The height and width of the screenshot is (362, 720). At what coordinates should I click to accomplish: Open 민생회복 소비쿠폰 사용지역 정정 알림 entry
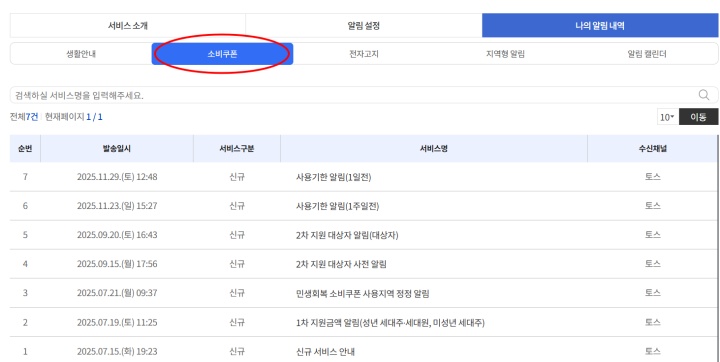[363, 294]
